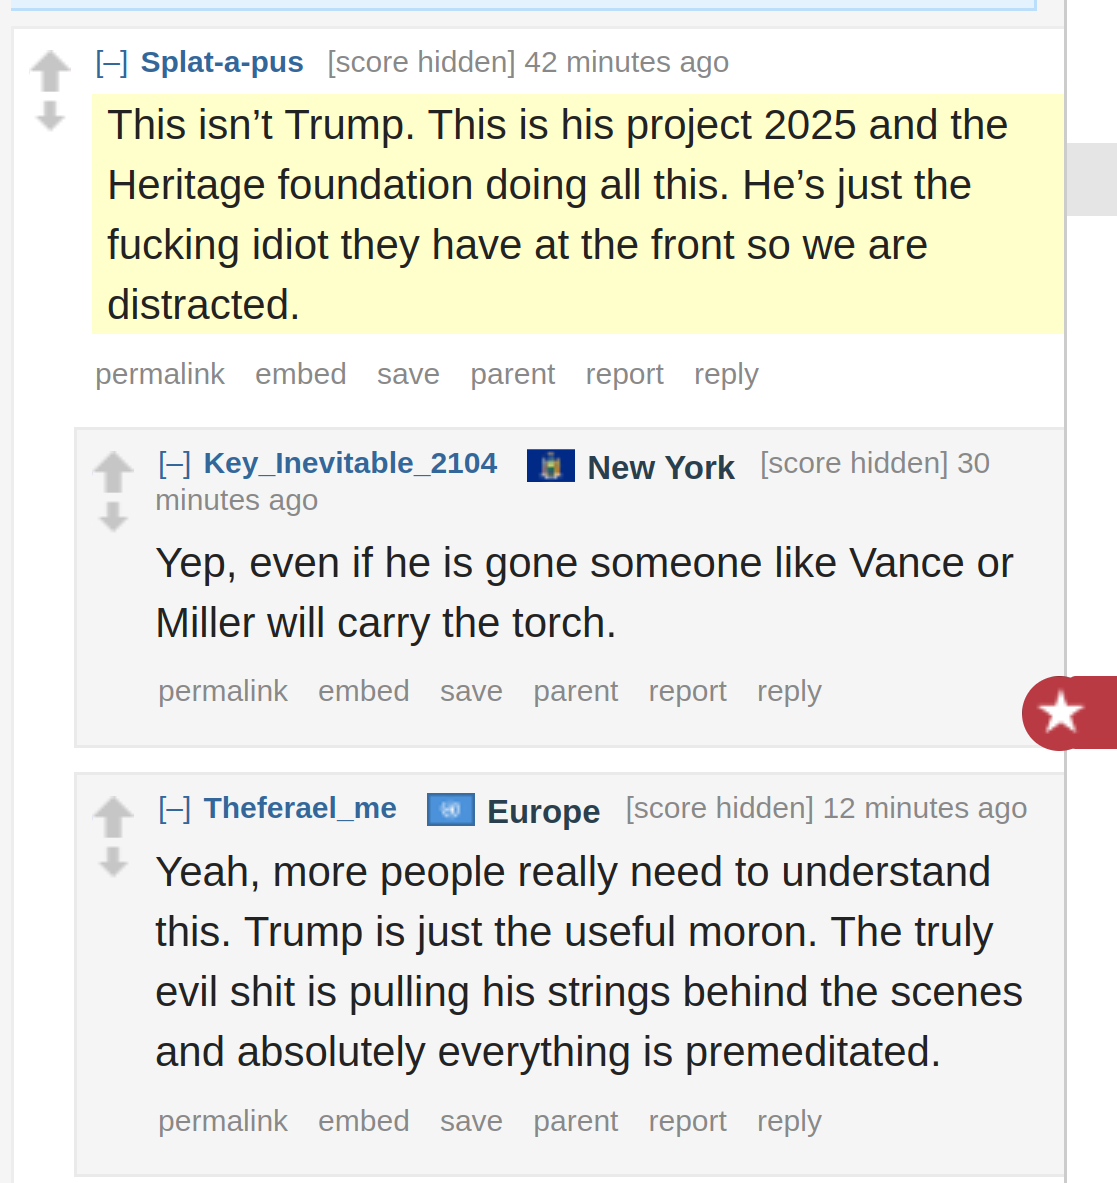Viewport: 1117px width, 1183px height.
Task: Downvote Theferael_me's comment
Action: pyautogui.click(x=113, y=862)
